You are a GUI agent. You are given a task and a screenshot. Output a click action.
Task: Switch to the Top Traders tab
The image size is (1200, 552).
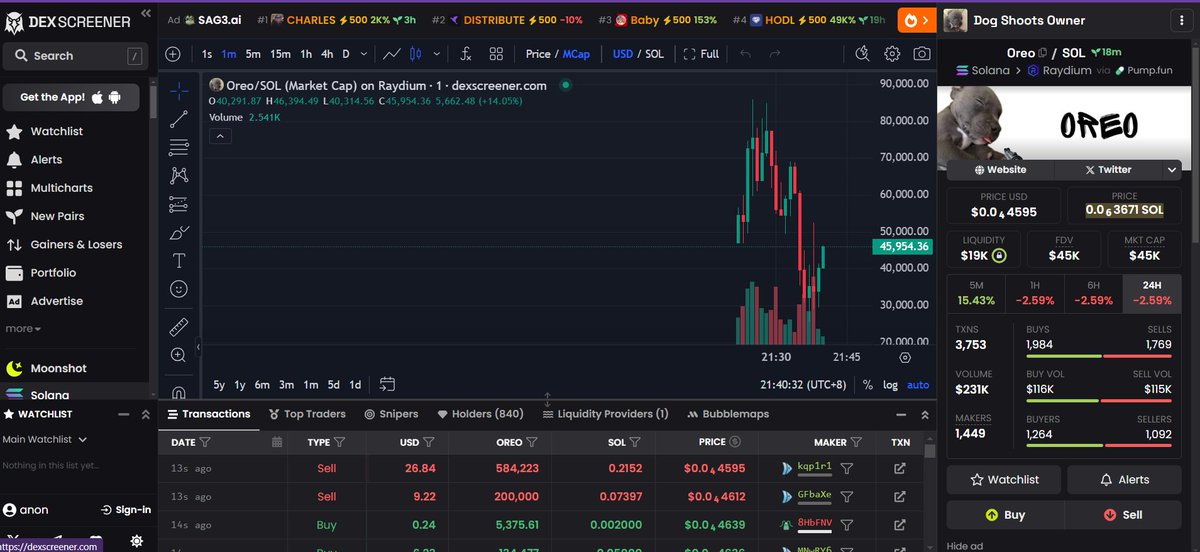(307, 414)
